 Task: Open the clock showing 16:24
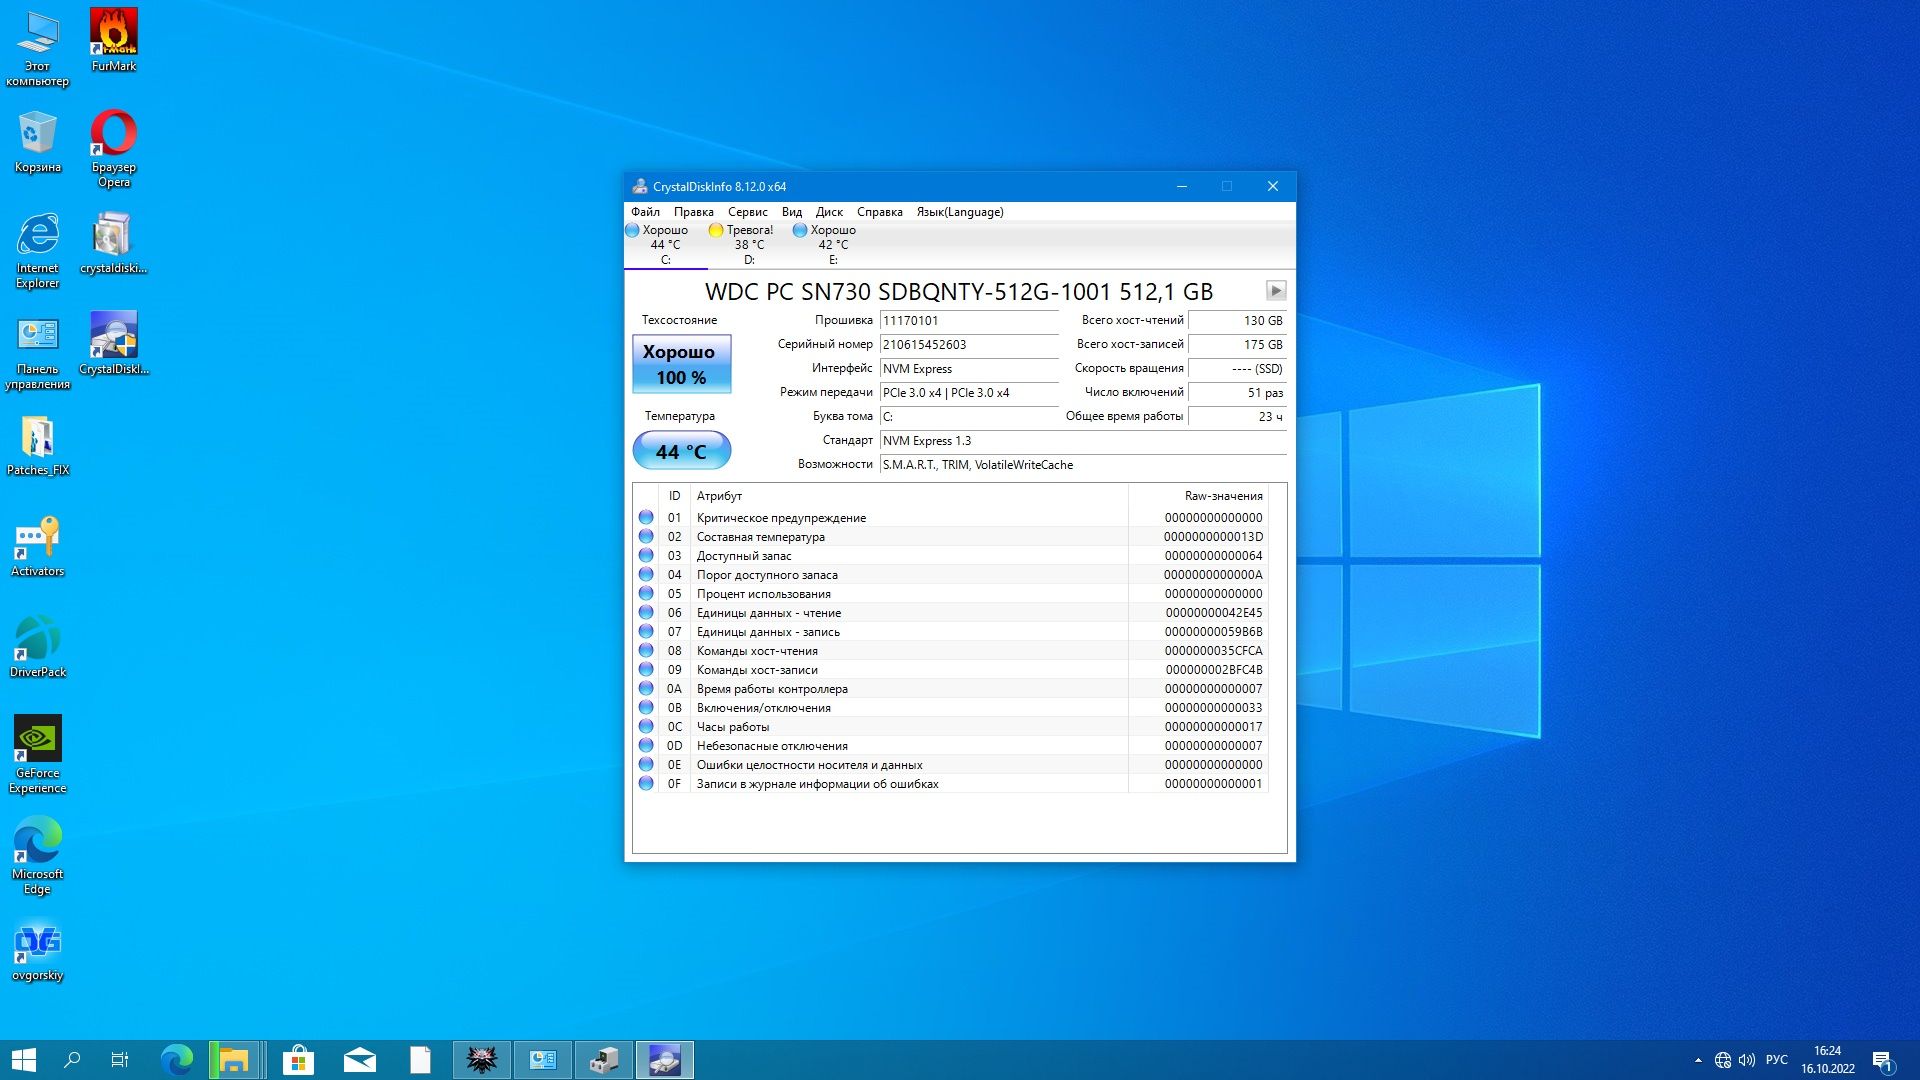click(1828, 1060)
